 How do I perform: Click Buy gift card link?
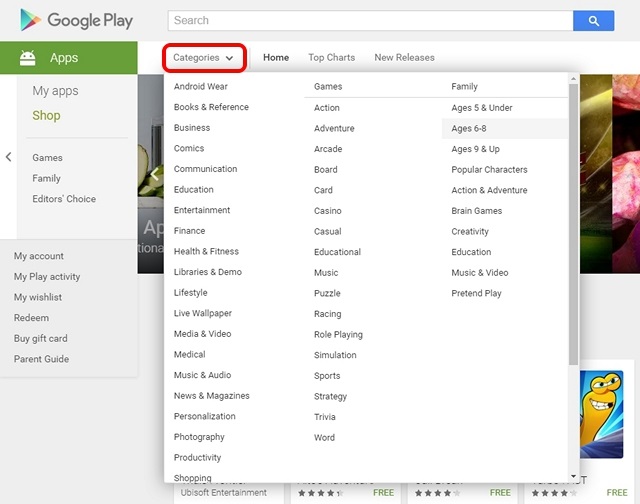tap(41, 338)
